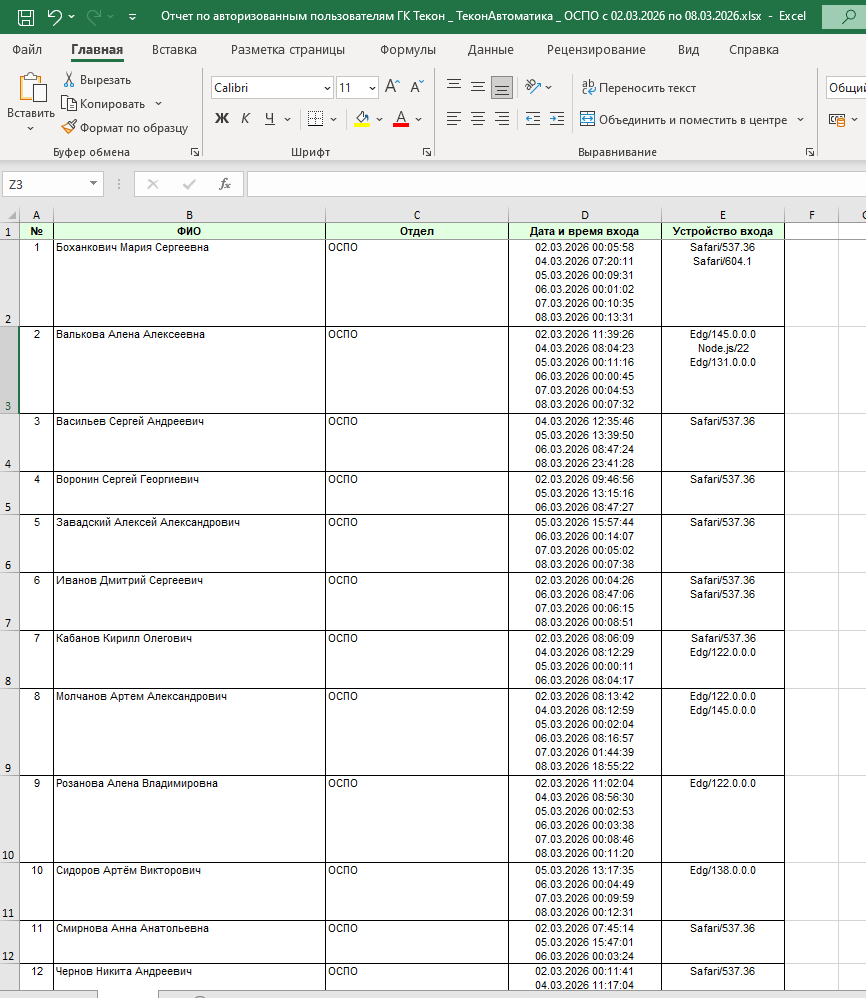The width and height of the screenshot is (866, 998).
Task: Select row 5 header
Action: pyautogui.click(x=9, y=493)
